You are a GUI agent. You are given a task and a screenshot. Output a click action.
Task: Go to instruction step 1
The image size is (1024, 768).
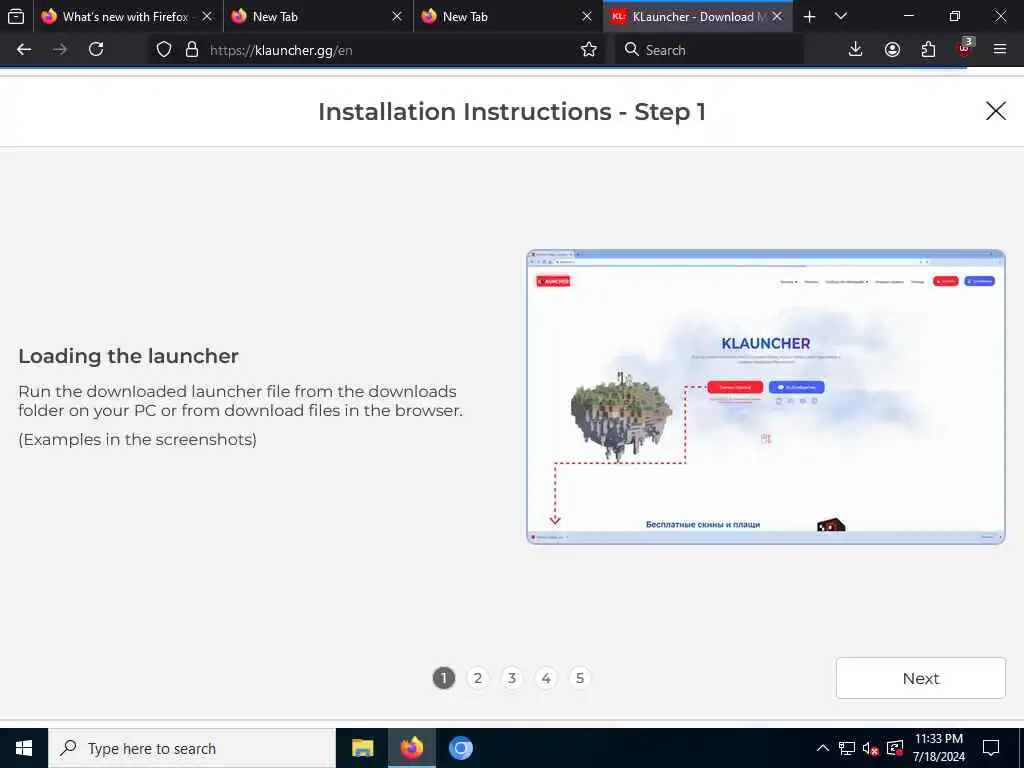pyautogui.click(x=443, y=679)
